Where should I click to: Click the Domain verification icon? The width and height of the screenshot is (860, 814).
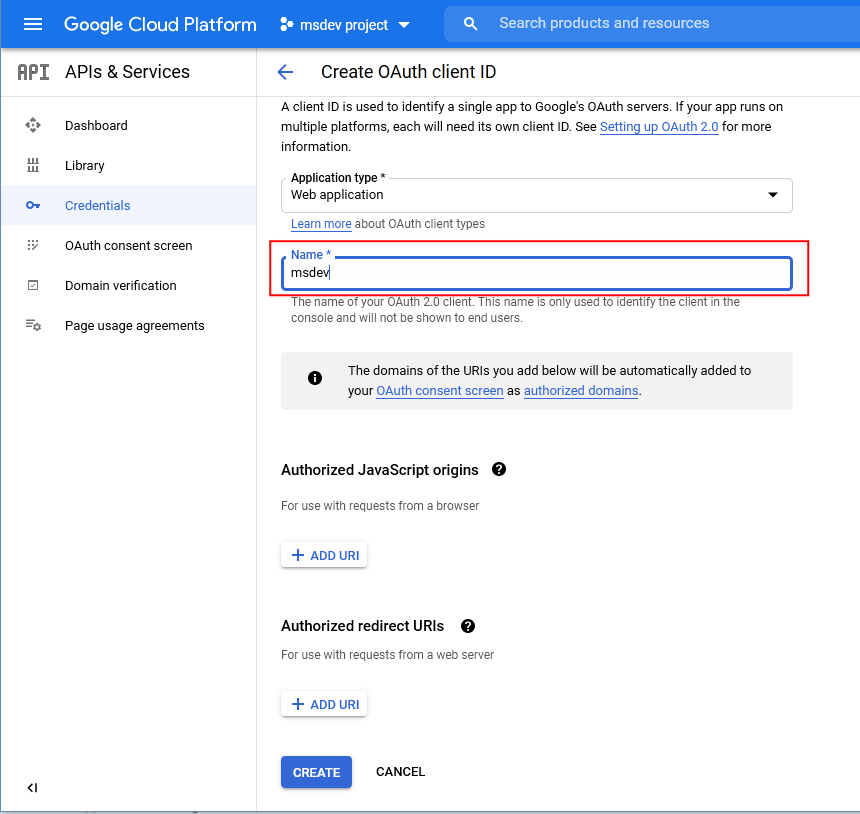tap(33, 285)
